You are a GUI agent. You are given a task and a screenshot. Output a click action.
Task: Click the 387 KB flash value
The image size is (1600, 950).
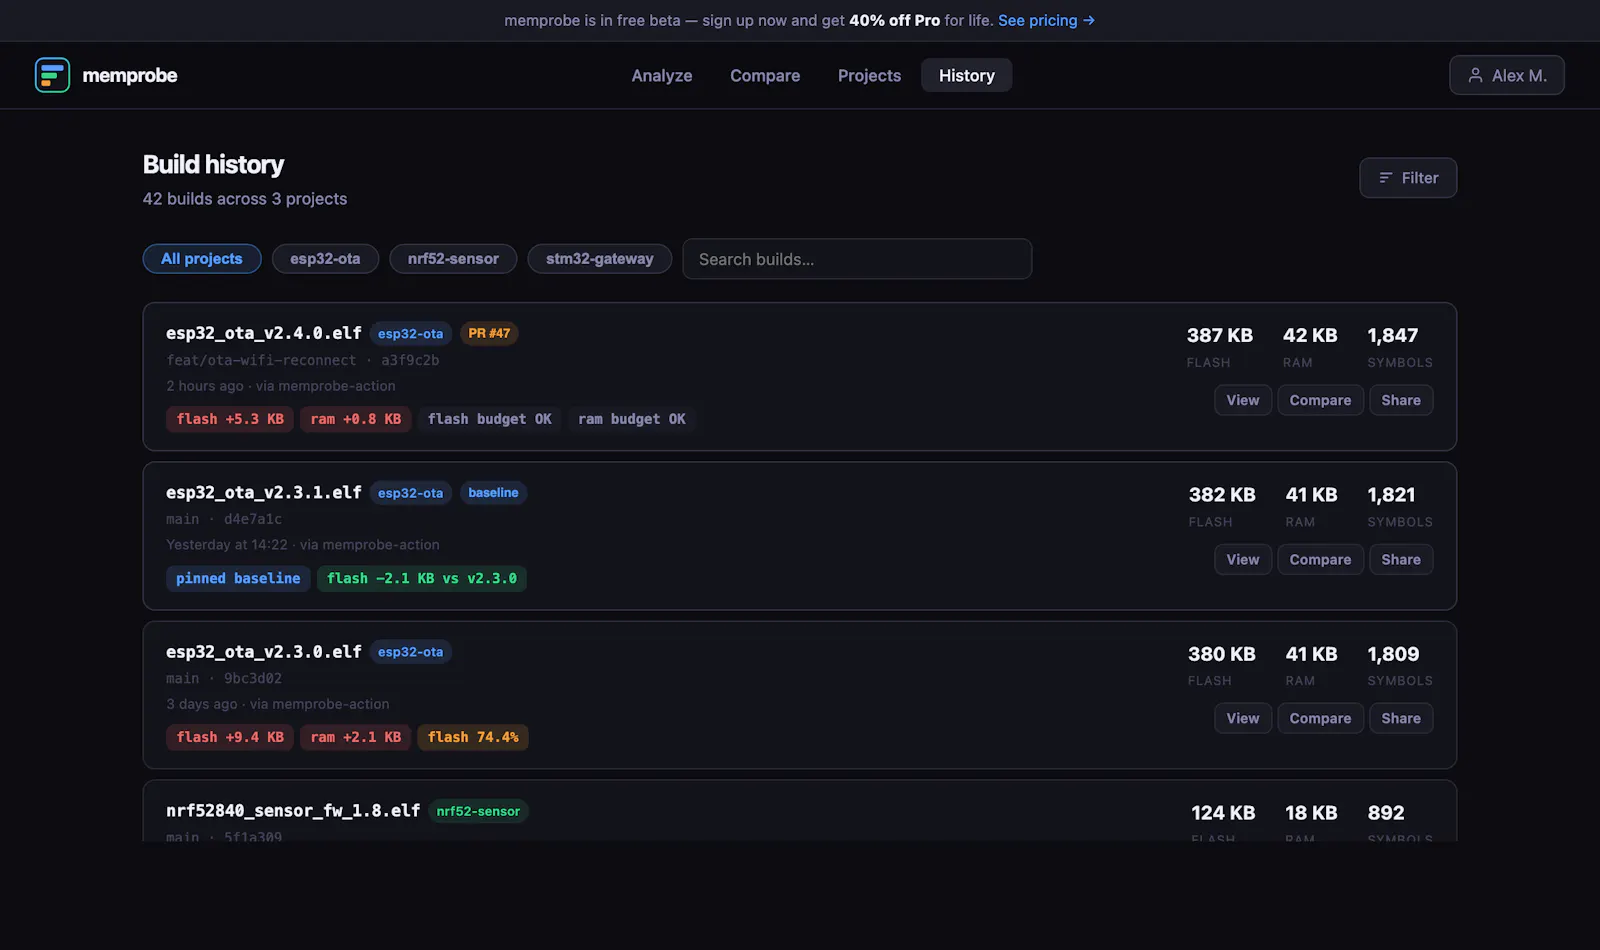point(1219,335)
